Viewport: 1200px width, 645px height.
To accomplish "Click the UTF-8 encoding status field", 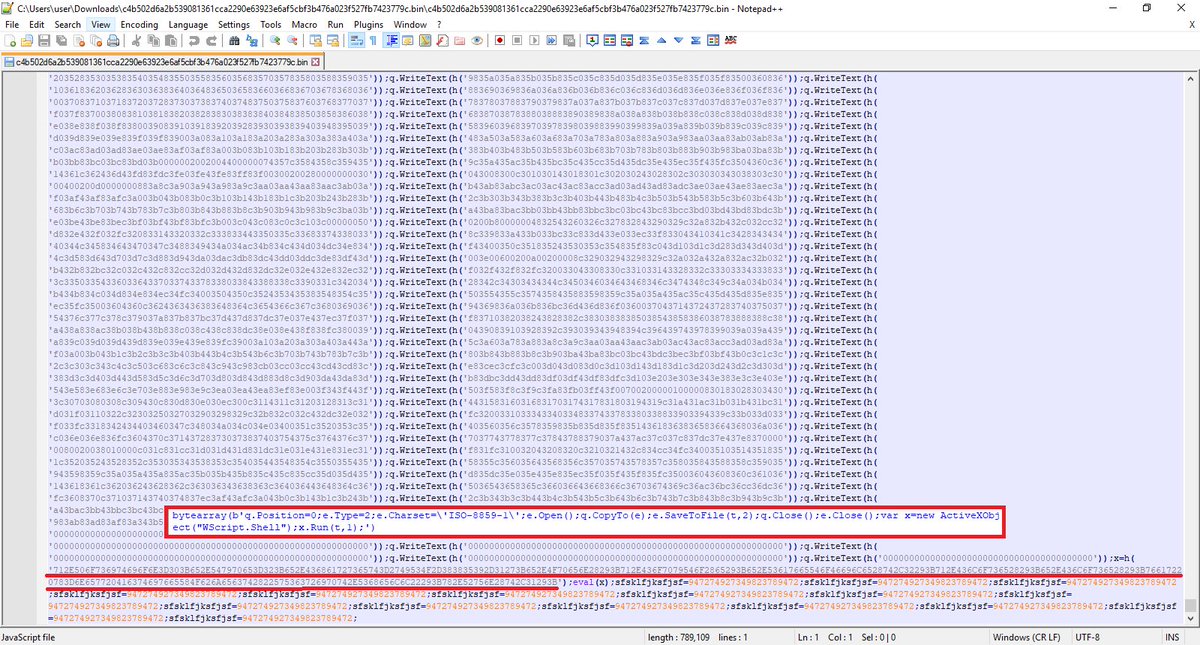I will click(1087, 637).
